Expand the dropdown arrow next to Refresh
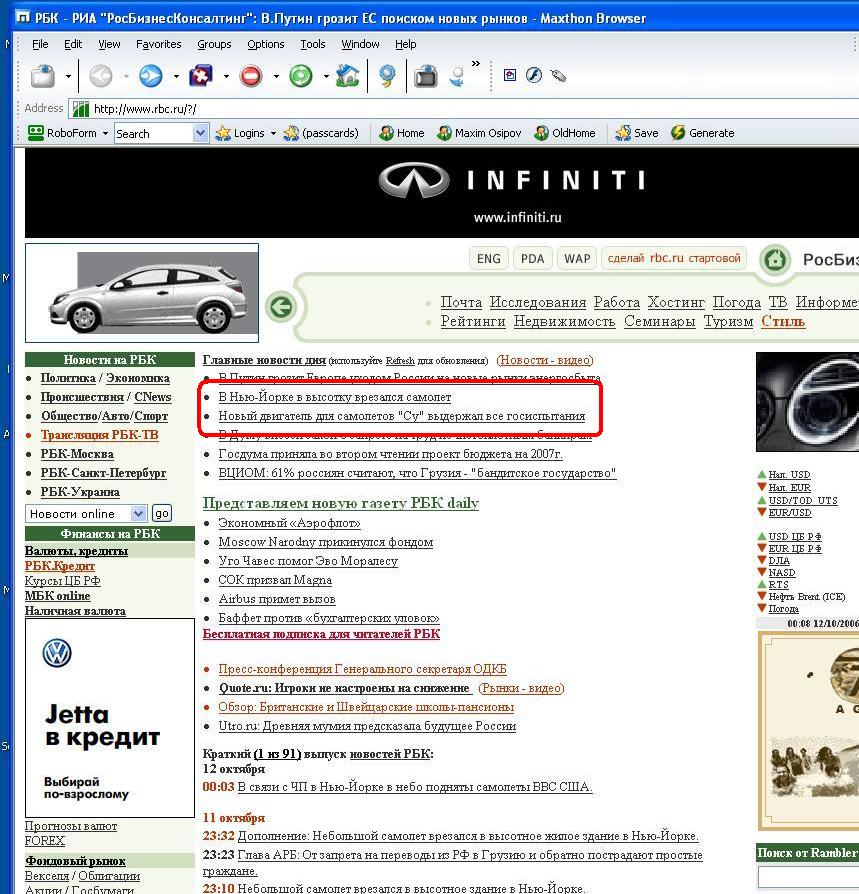 pyautogui.click(x=325, y=76)
